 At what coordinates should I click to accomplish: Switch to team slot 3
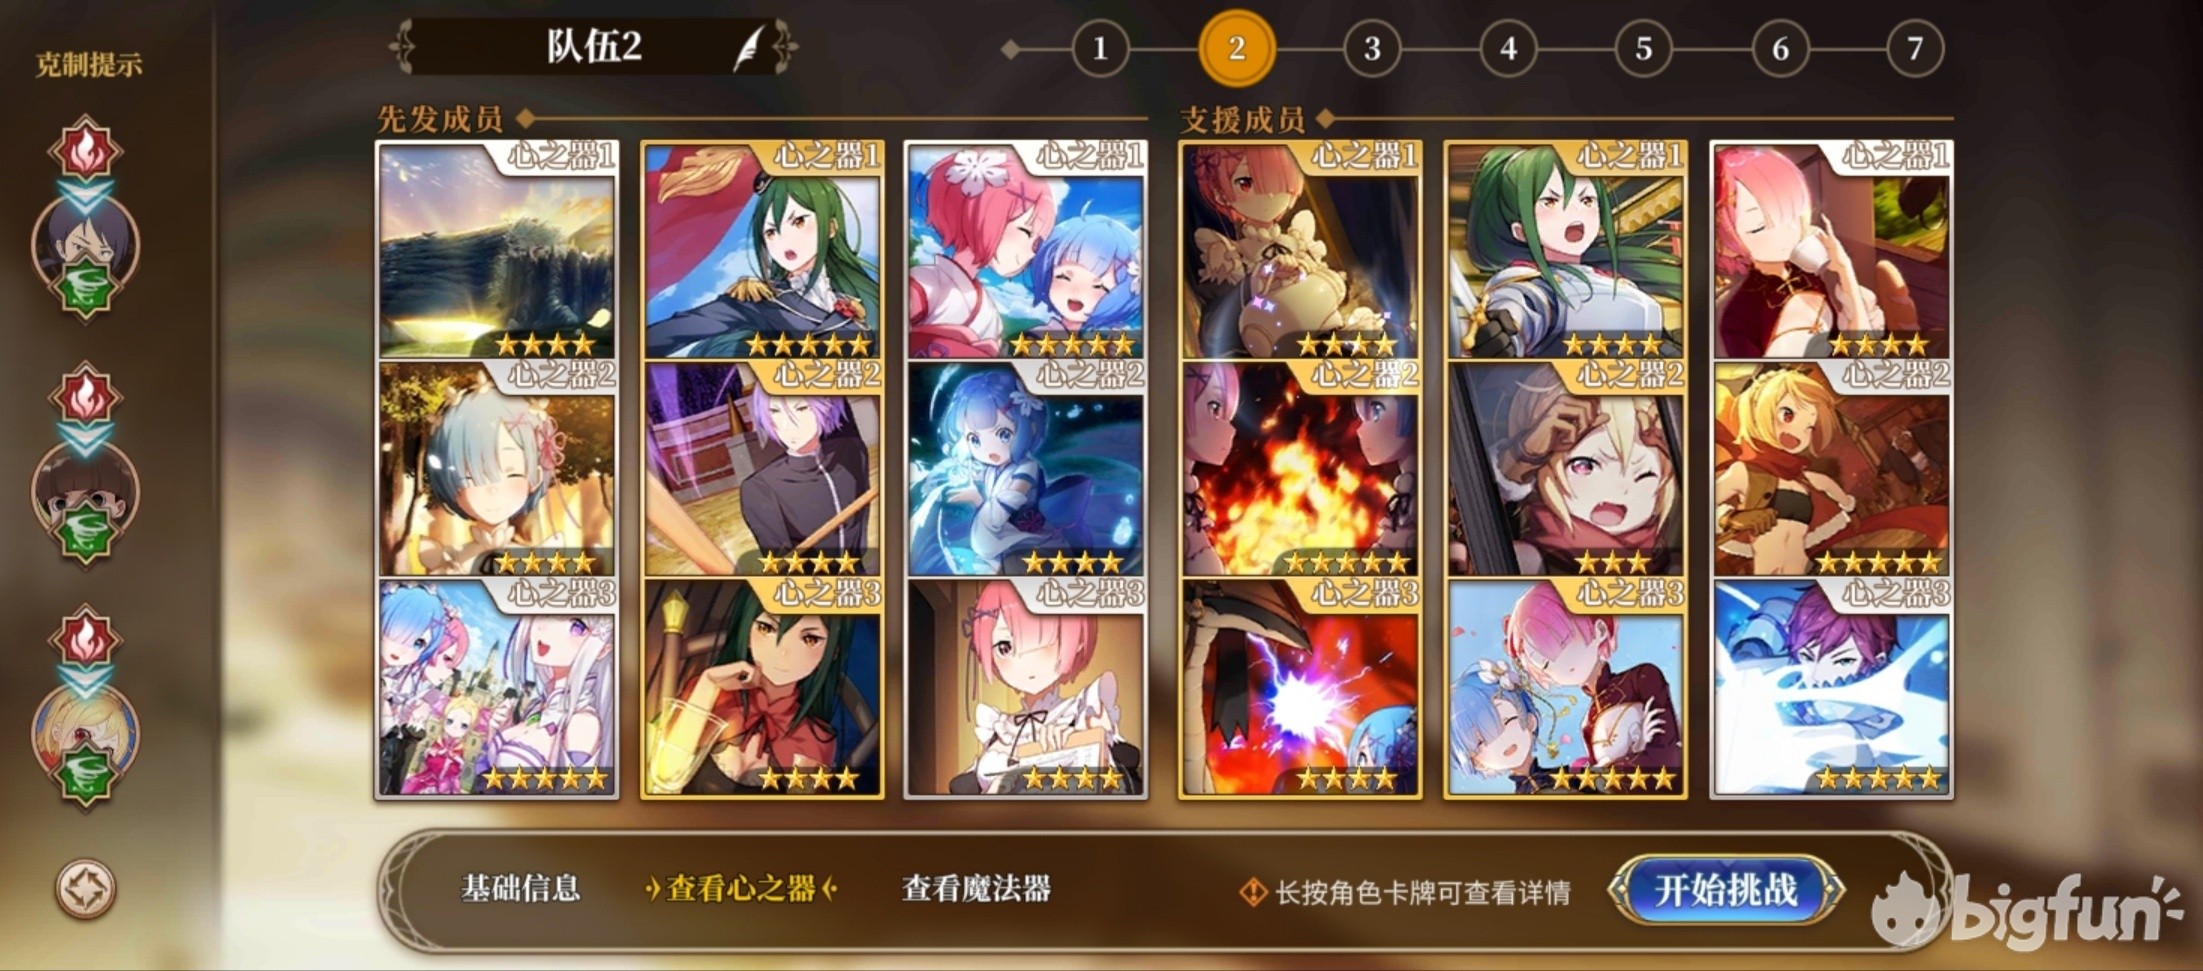click(x=1372, y=48)
